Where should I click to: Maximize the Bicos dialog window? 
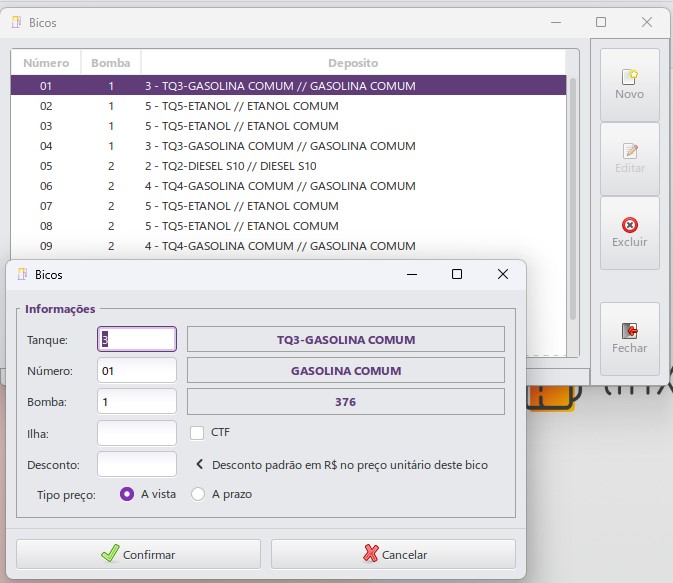pos(457,274)
